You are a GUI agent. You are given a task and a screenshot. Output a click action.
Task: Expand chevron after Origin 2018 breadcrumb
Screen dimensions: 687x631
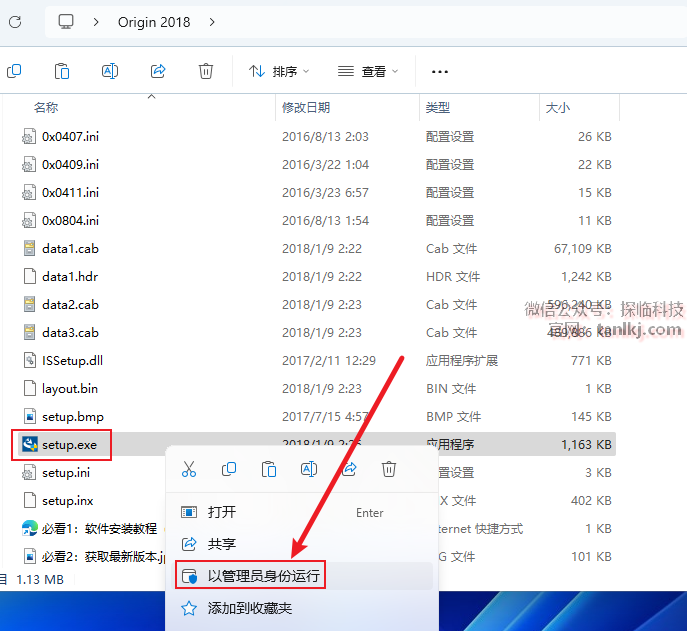tap(212, 22)
